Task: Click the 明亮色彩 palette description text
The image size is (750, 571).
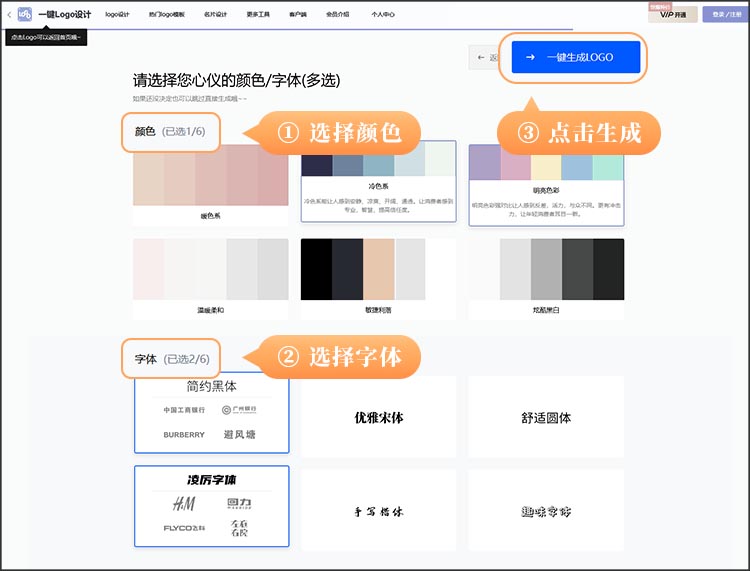Action: 546,209
